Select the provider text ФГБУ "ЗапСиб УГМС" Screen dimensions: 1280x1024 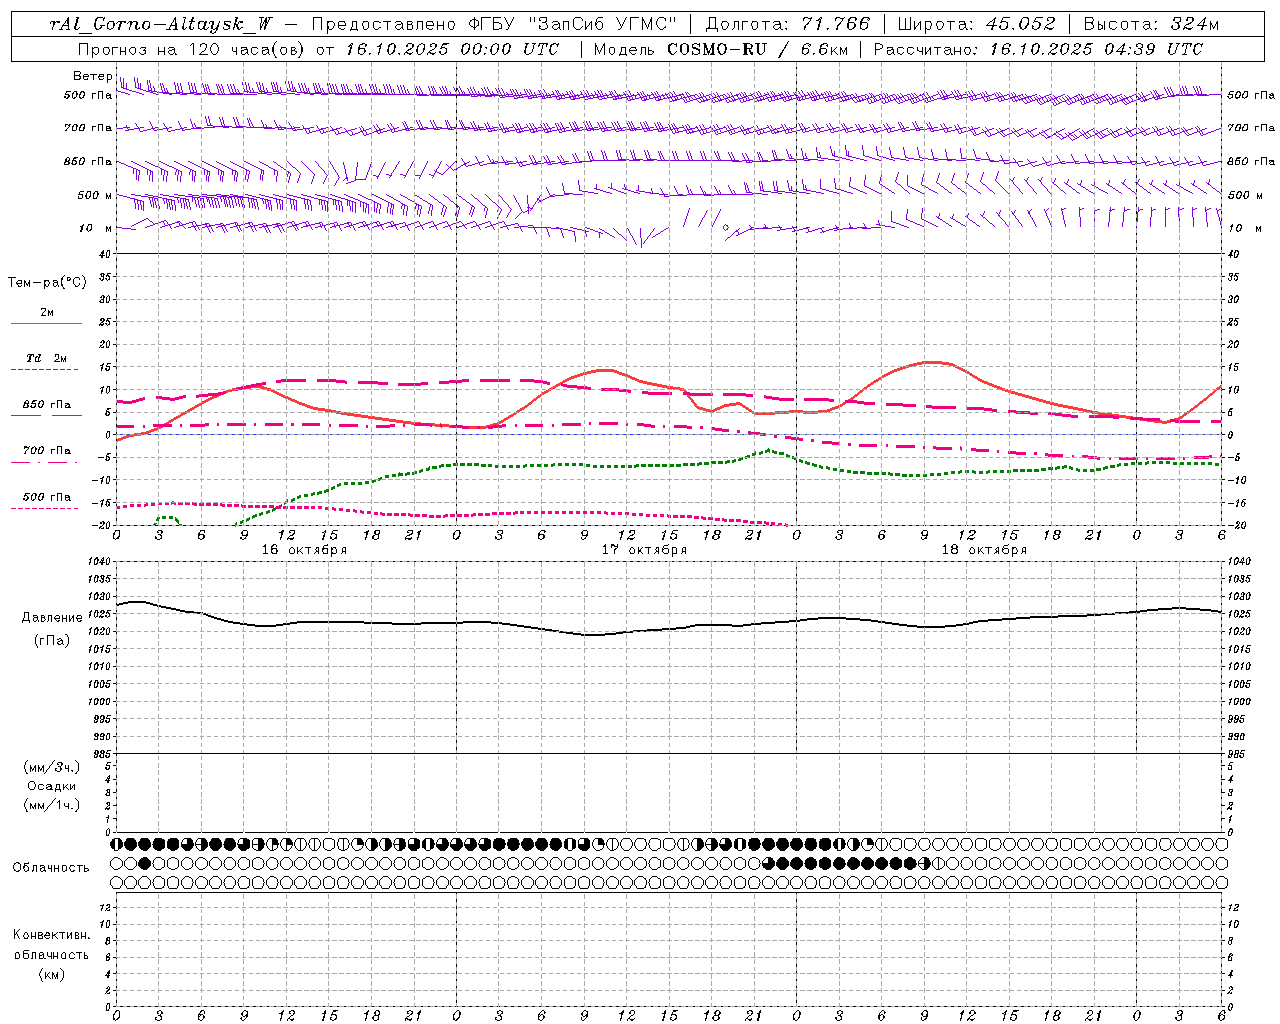[x=573, y=24]
